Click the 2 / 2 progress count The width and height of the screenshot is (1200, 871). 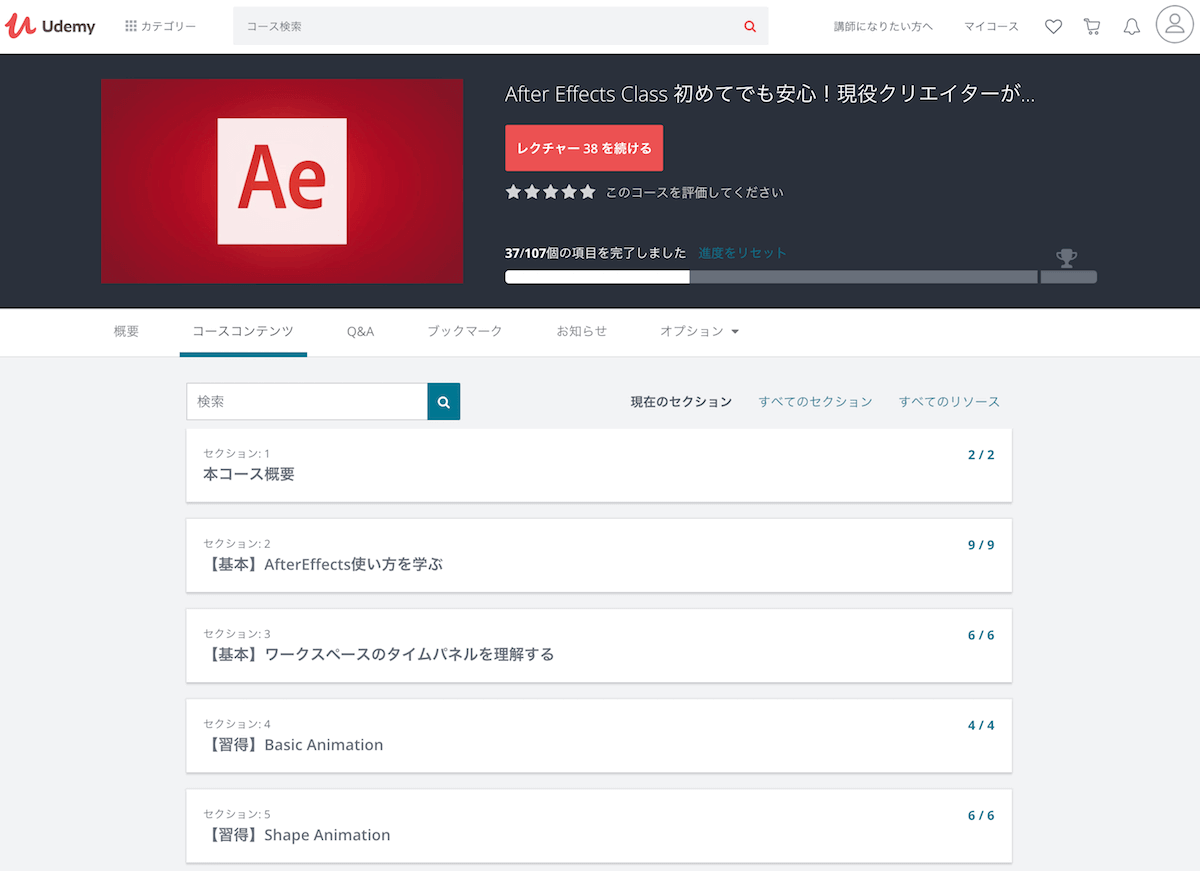(981, 455)
